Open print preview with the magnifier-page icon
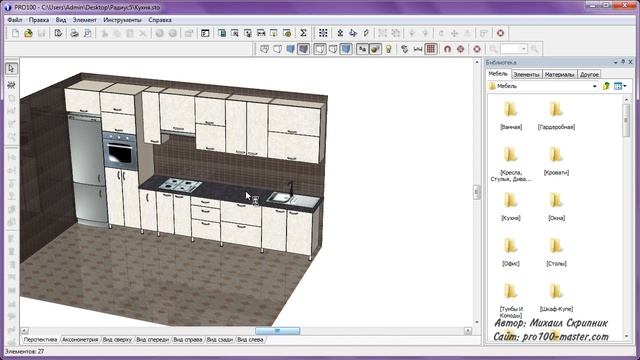This screenshot has width=640, height=360. click(x=87, y=33)
